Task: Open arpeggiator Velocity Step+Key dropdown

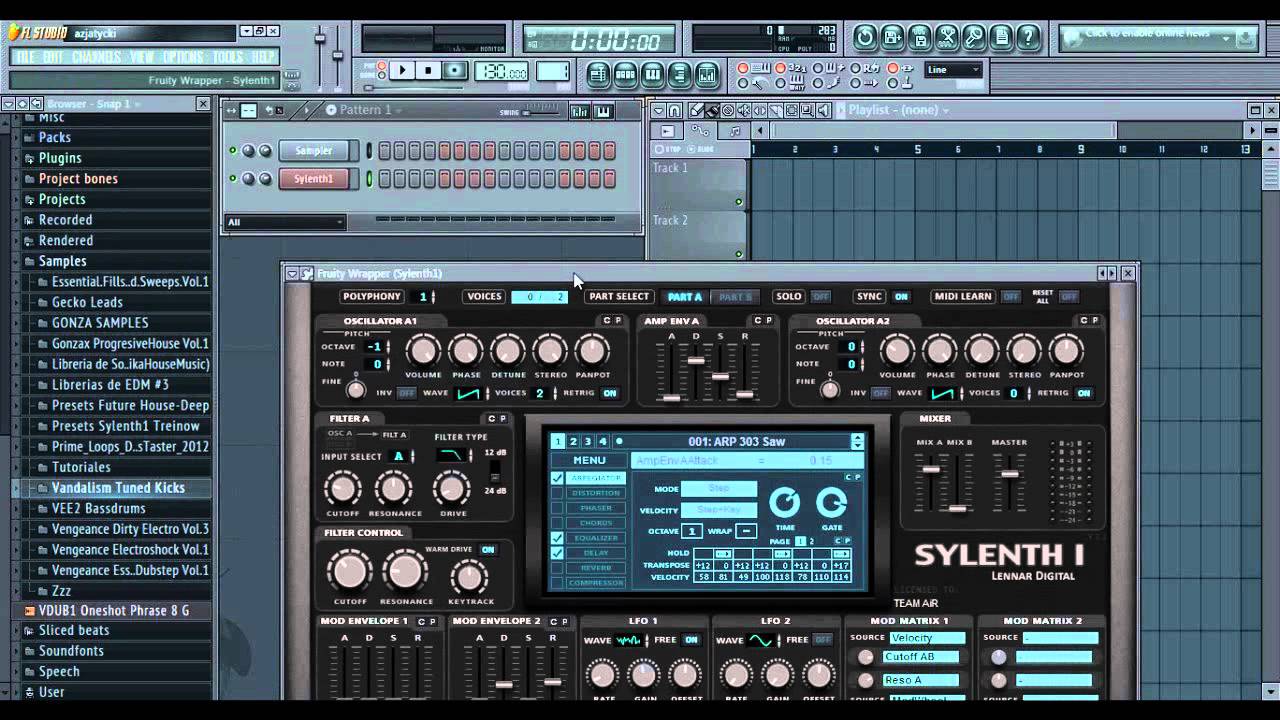Action: pos(719,510)
